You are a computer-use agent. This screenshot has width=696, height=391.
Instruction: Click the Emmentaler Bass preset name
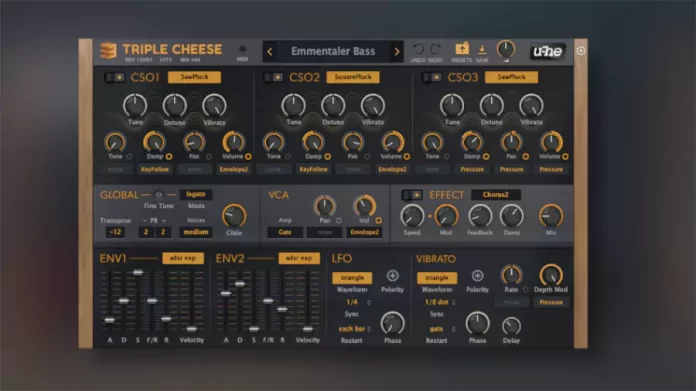pyautogui.click(x=333, y=51)
